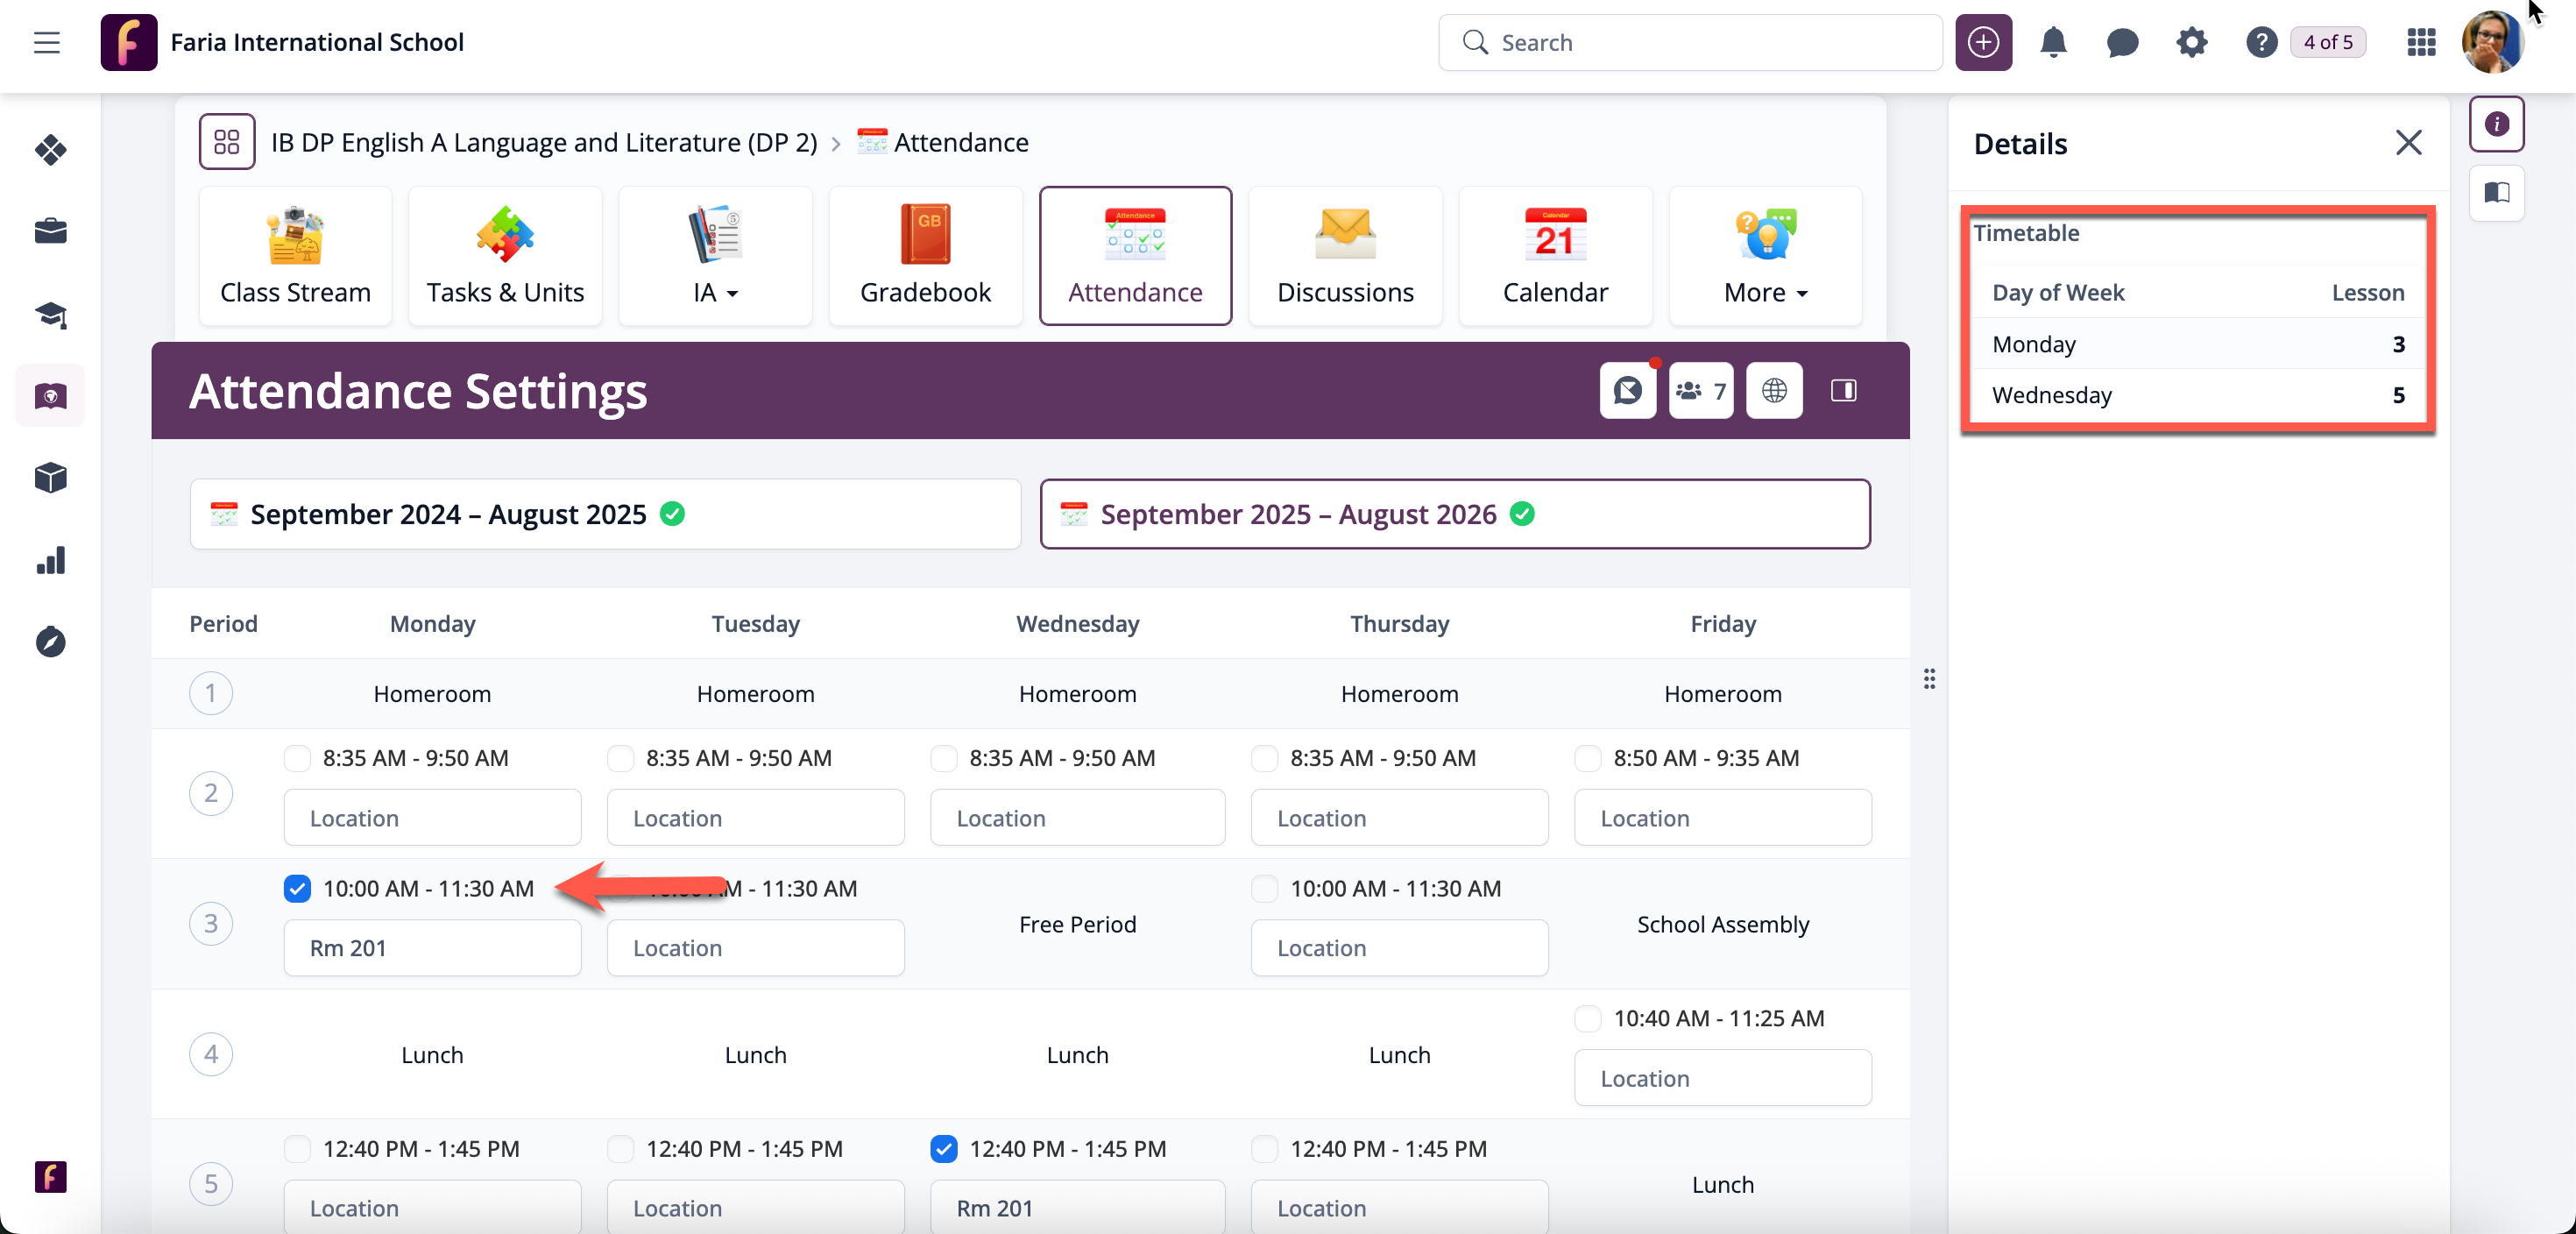Check Monday period 5 12:40 PM checkbox
Image resolution: width=2576 pixels, height=1234 pixels.
(297, 1148)
